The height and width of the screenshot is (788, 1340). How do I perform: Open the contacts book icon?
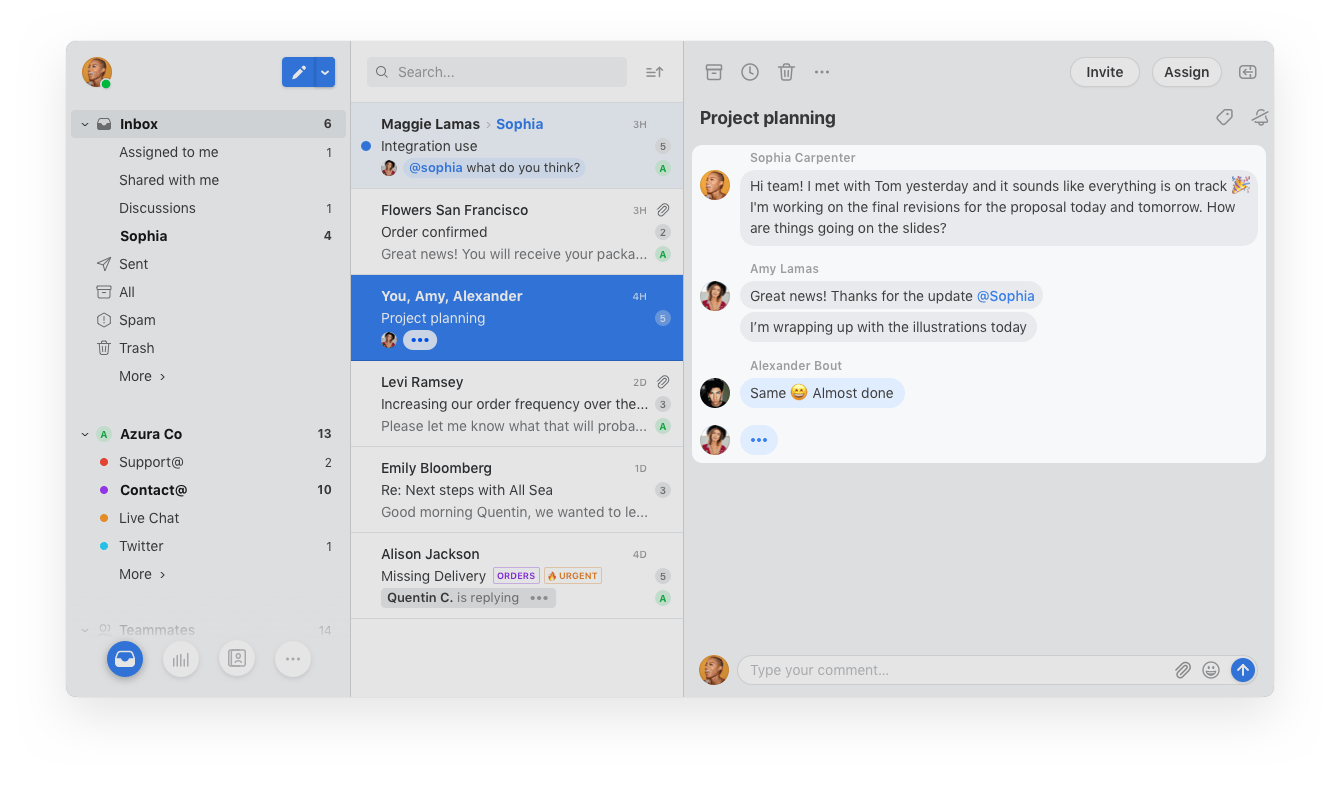[237, 659]
